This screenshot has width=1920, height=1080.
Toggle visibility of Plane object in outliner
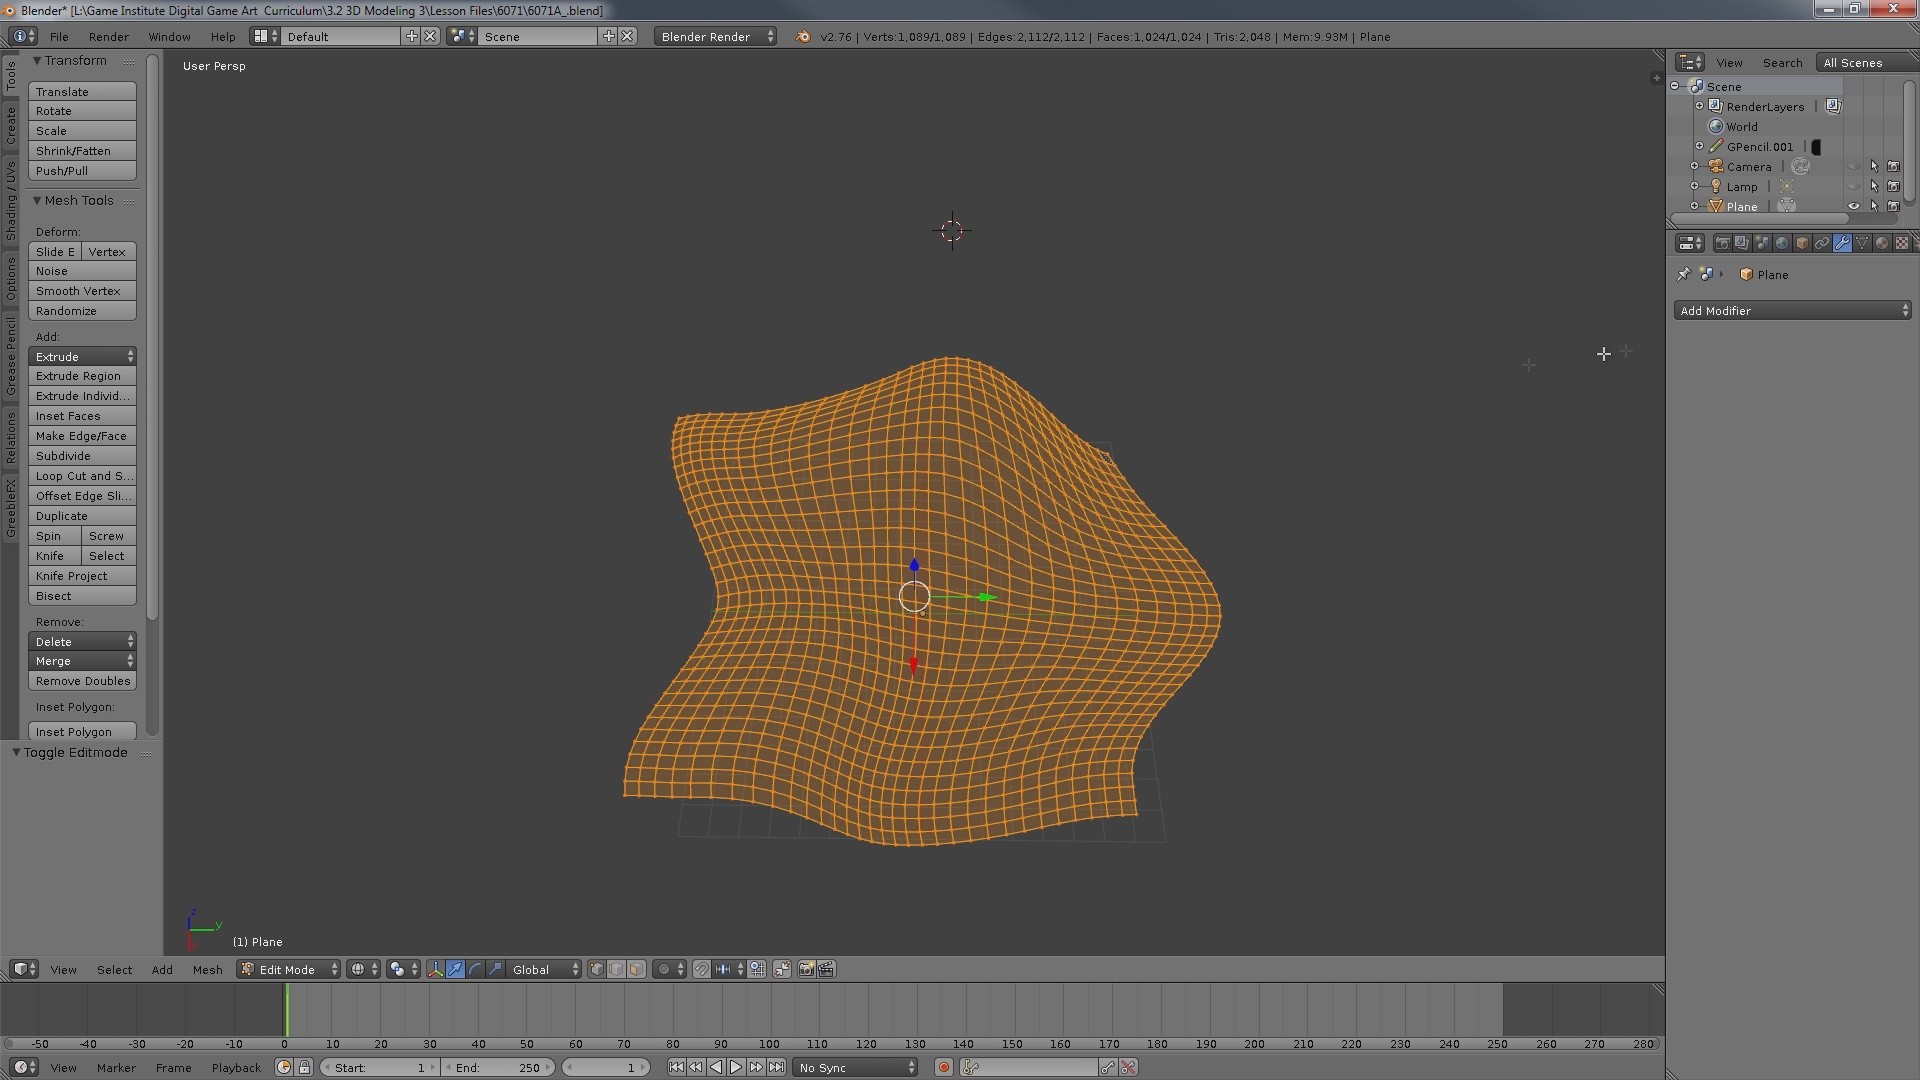pos(1855,206)
